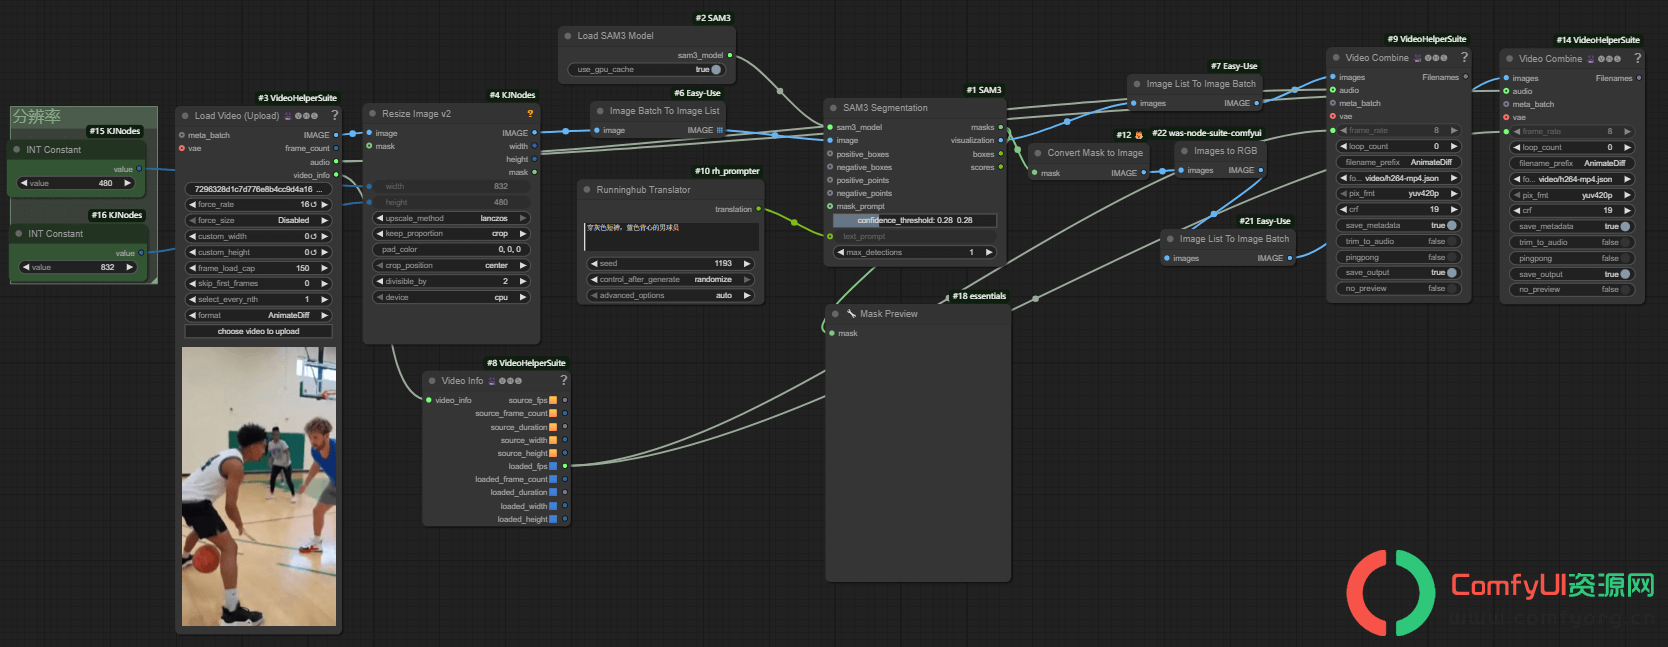The image size is (1668, 647).
Task: Click the filename_prefix field in #9 Video Combine
Action: [1400, 162]
